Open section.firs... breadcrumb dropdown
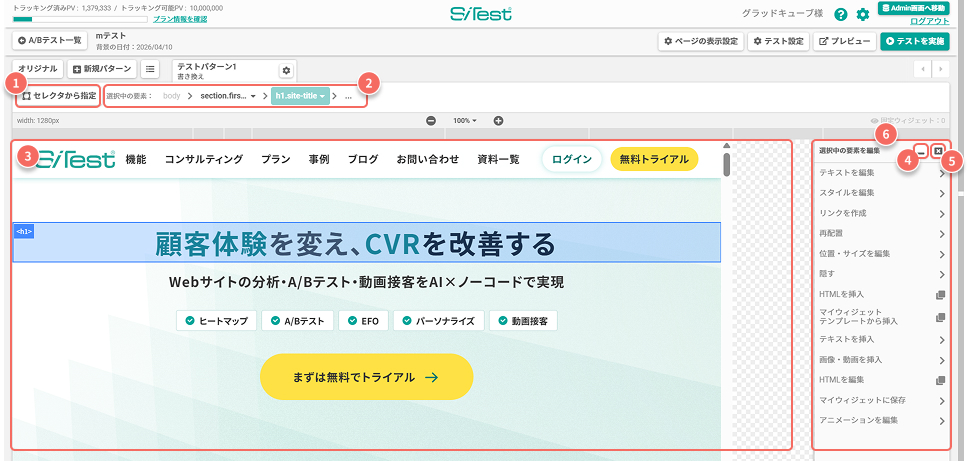 [x=228, y=96]
